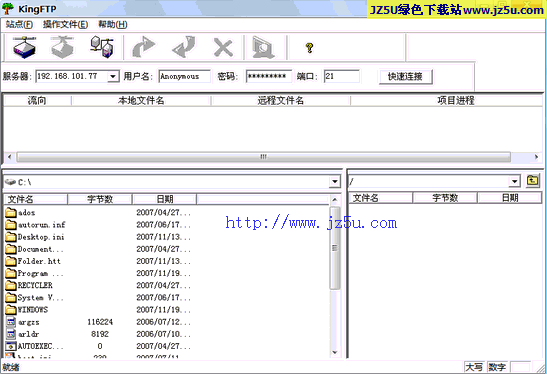Viewport: 547px width, 374px height.
Task: Click the 大写 status bar indicator
Action: 474,367
